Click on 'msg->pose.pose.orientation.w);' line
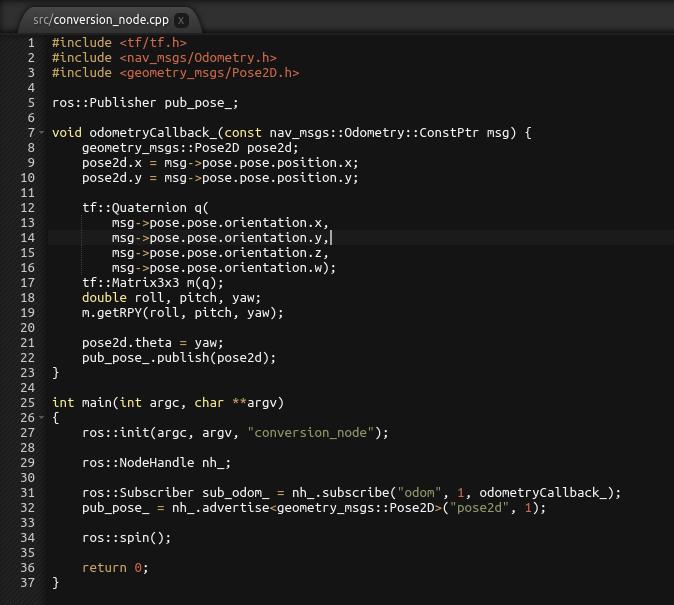This screenshot has height=605, width=674. click(224, 268)
